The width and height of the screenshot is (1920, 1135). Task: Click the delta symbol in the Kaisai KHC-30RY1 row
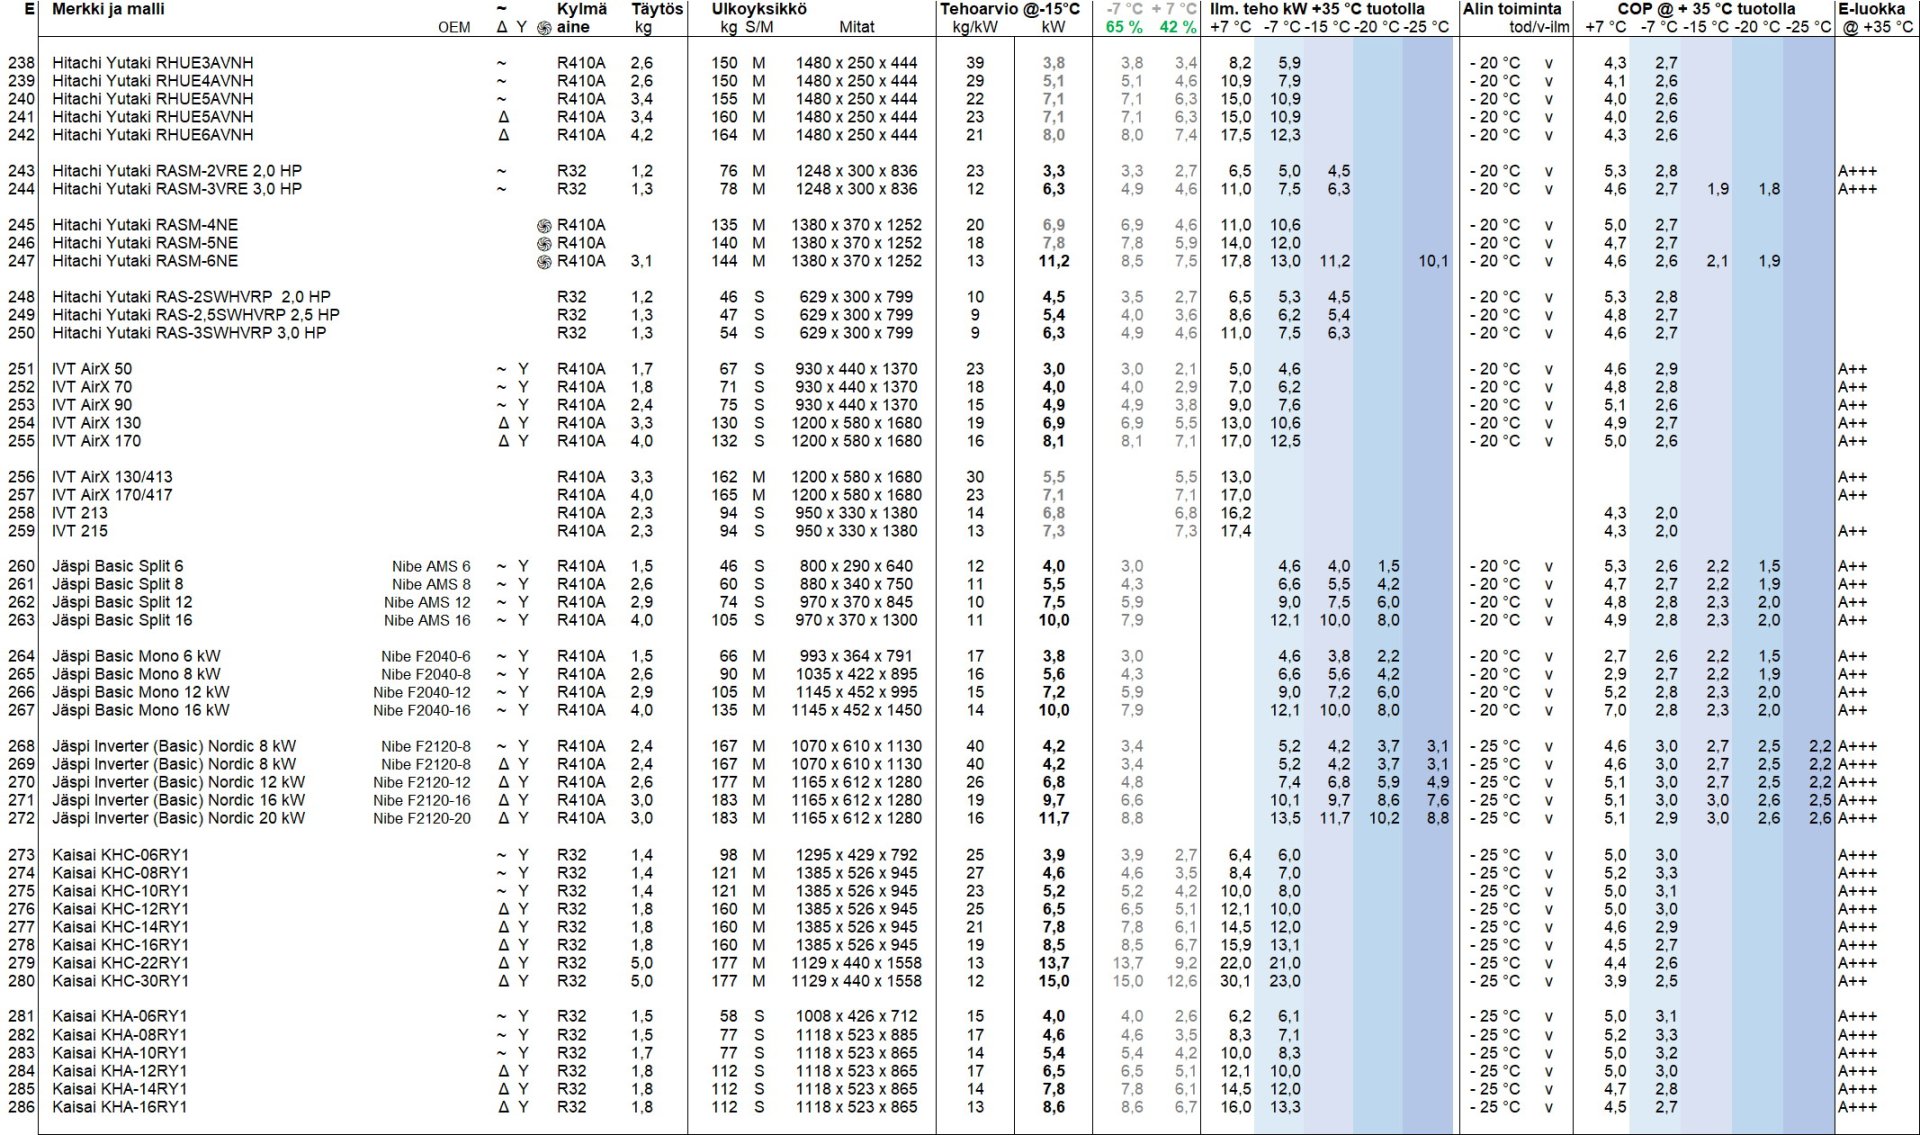(x=503, y=981)
